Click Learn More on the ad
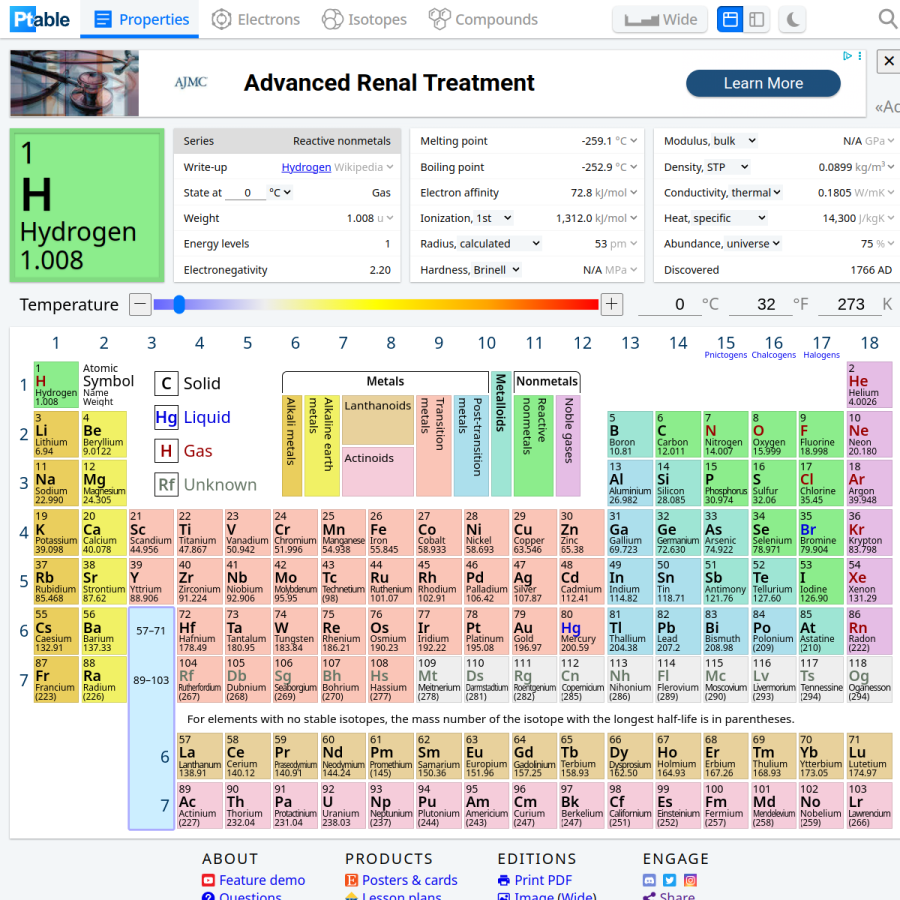The height and width of the screenshot is (900, 900). (x=763, y=83)
